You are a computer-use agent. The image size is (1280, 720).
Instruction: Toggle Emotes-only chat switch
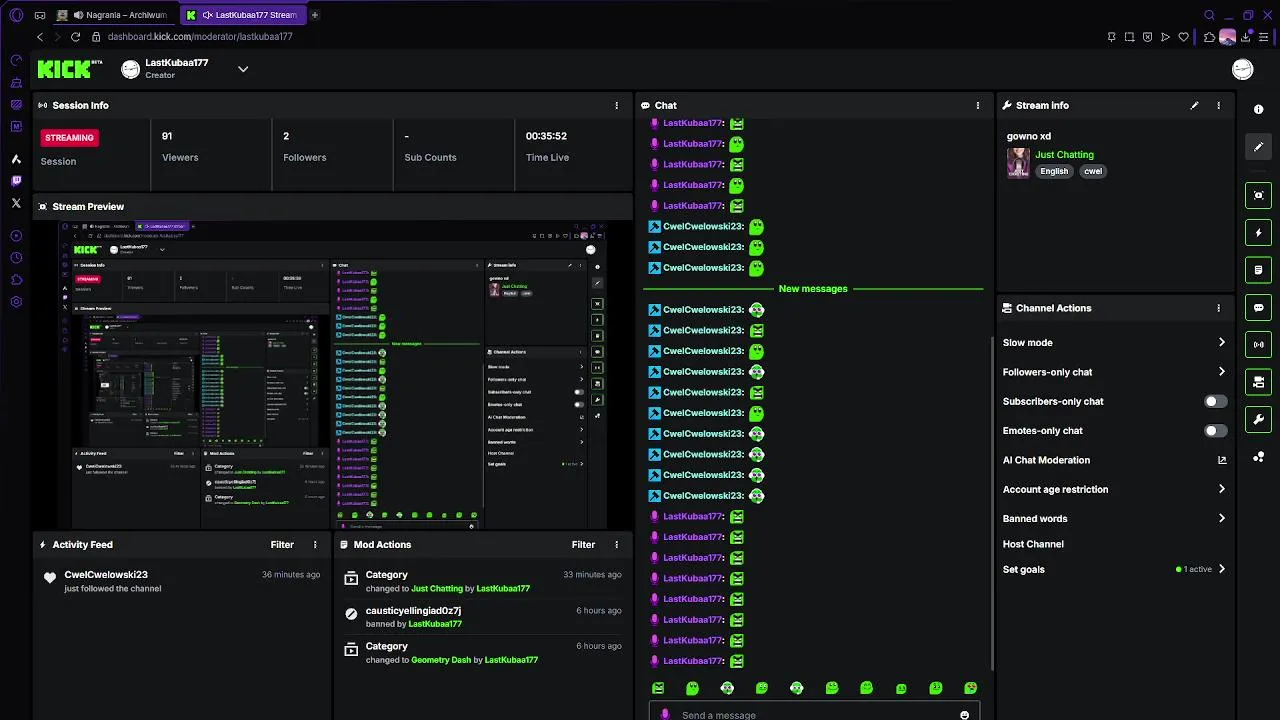pos(1215,430)
